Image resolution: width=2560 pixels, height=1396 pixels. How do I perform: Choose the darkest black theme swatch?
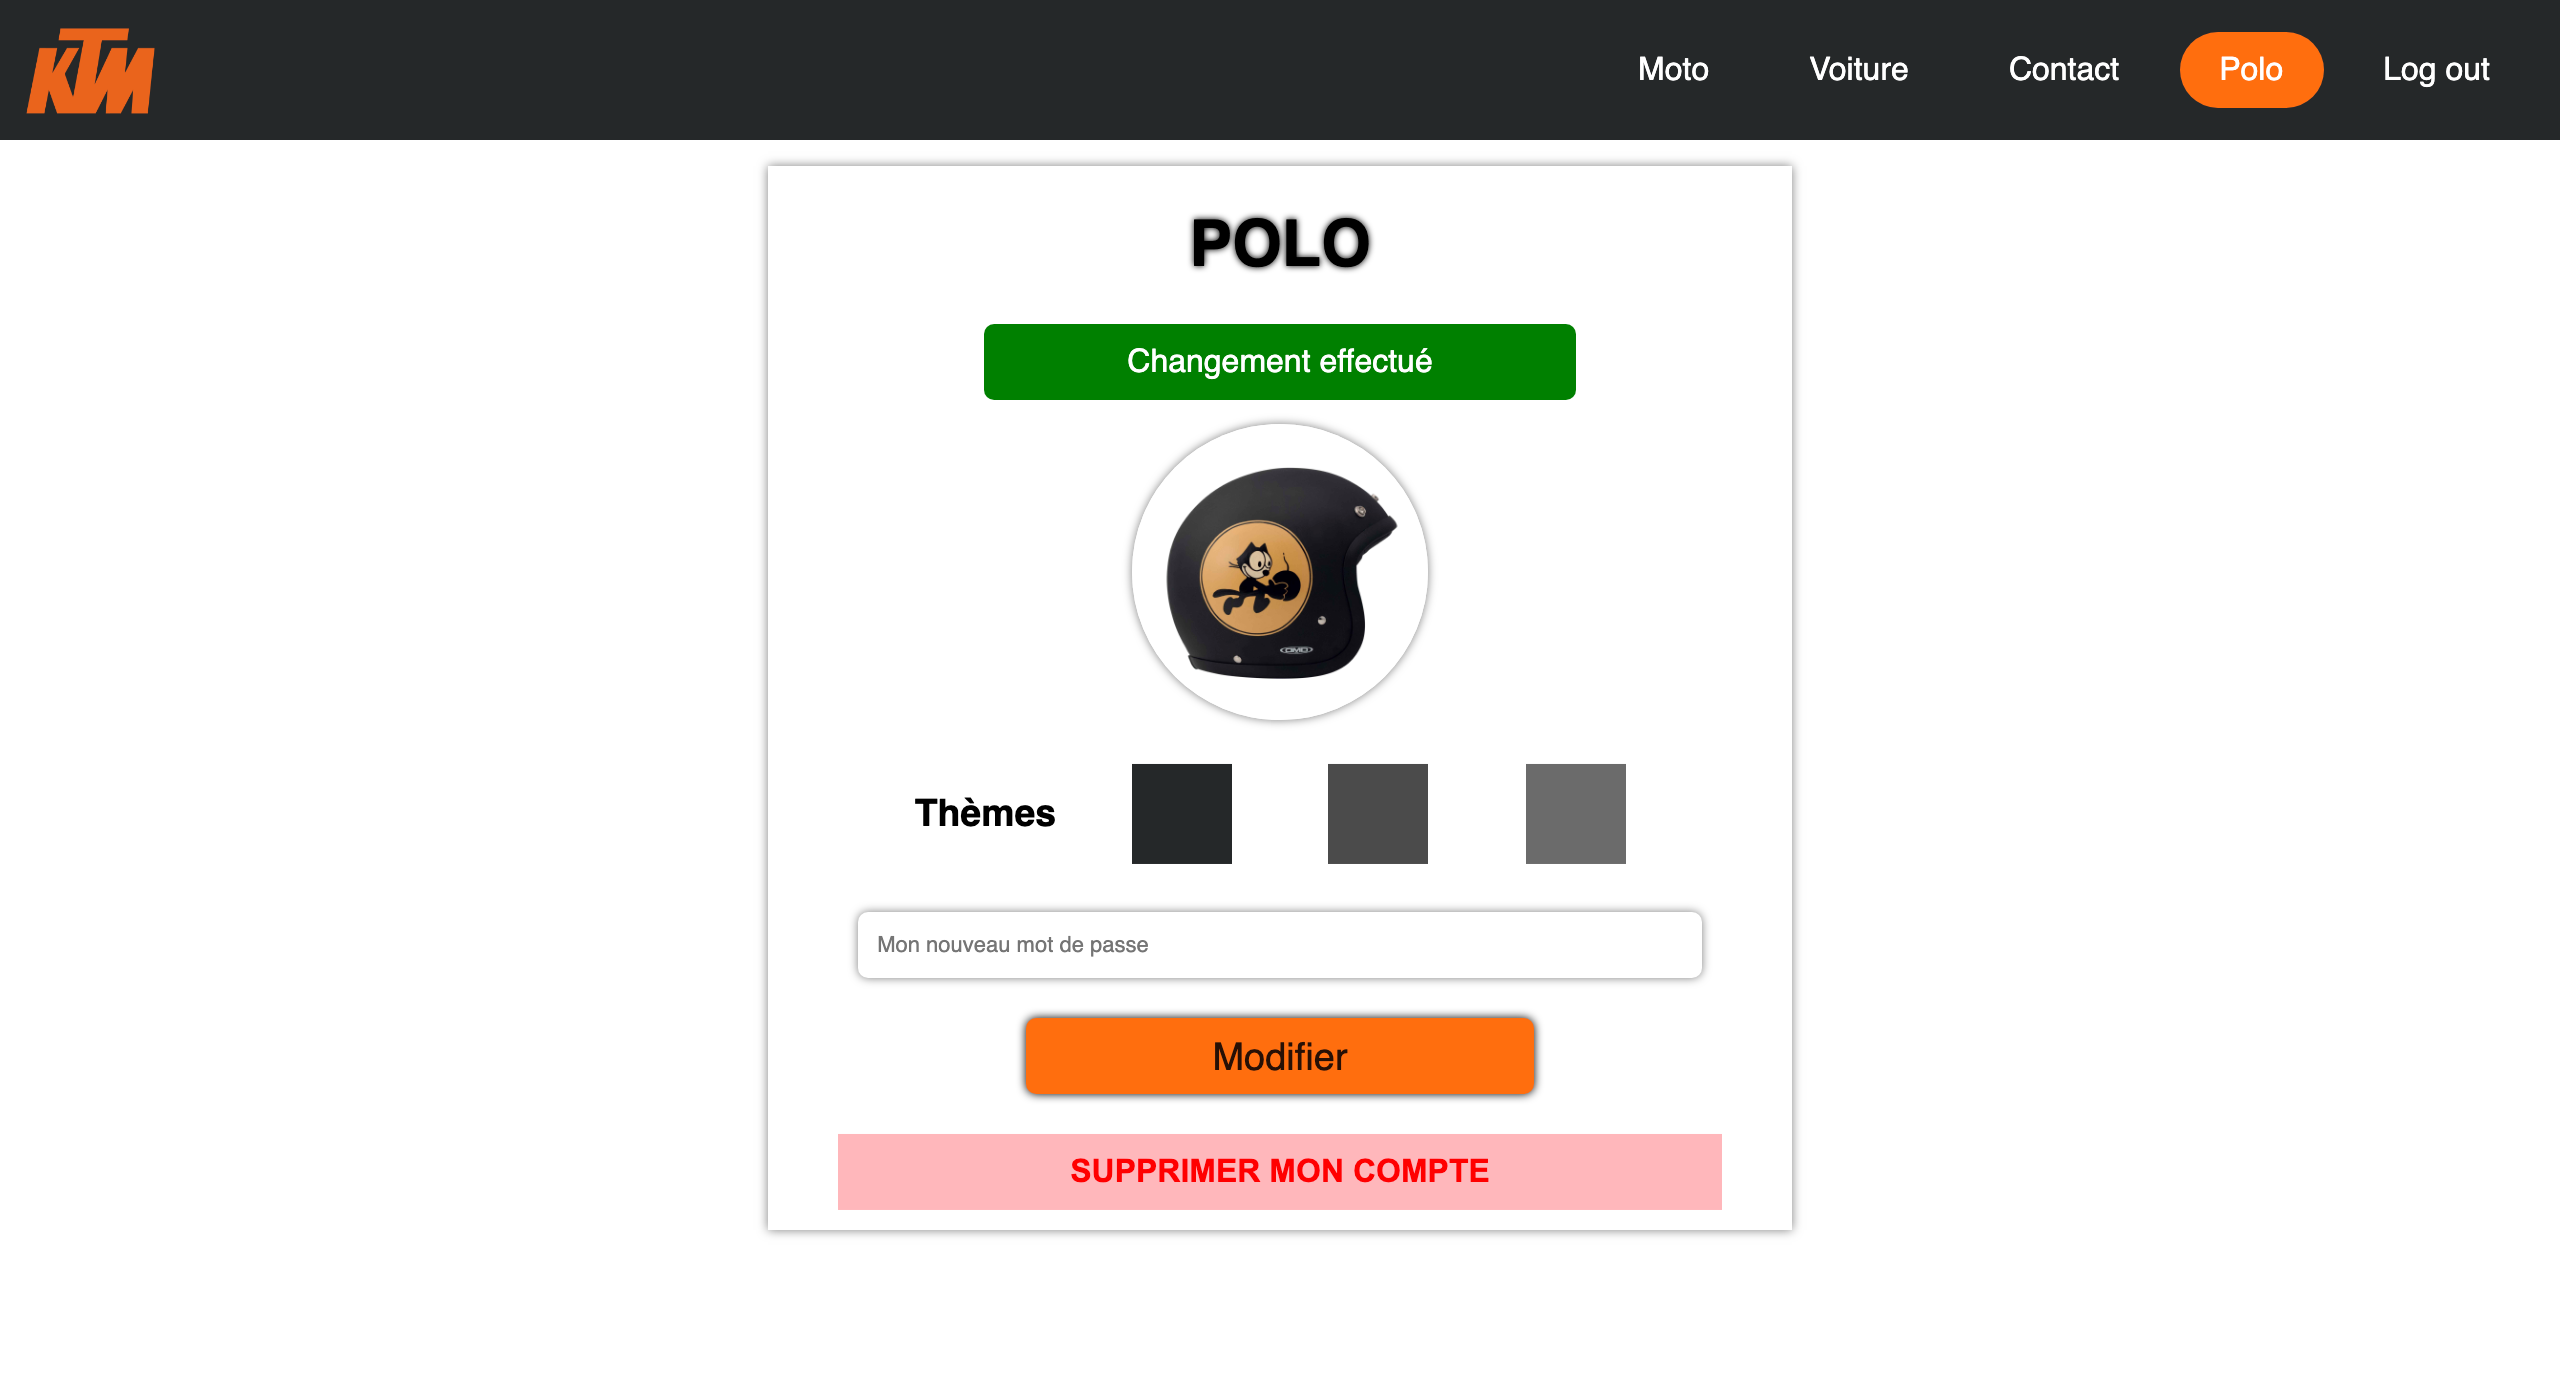tap(1181, 813)
